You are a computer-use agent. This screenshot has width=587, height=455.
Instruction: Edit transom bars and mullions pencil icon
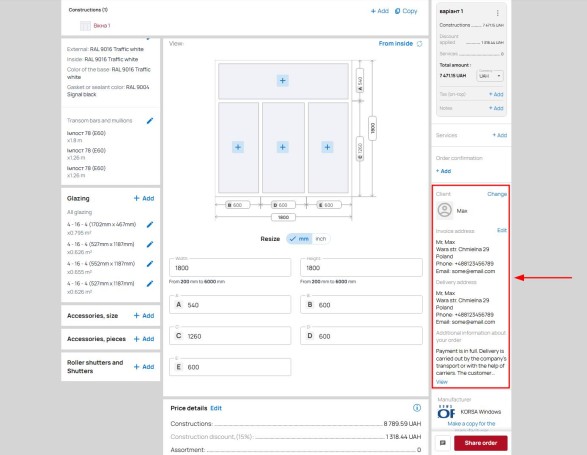150,121
